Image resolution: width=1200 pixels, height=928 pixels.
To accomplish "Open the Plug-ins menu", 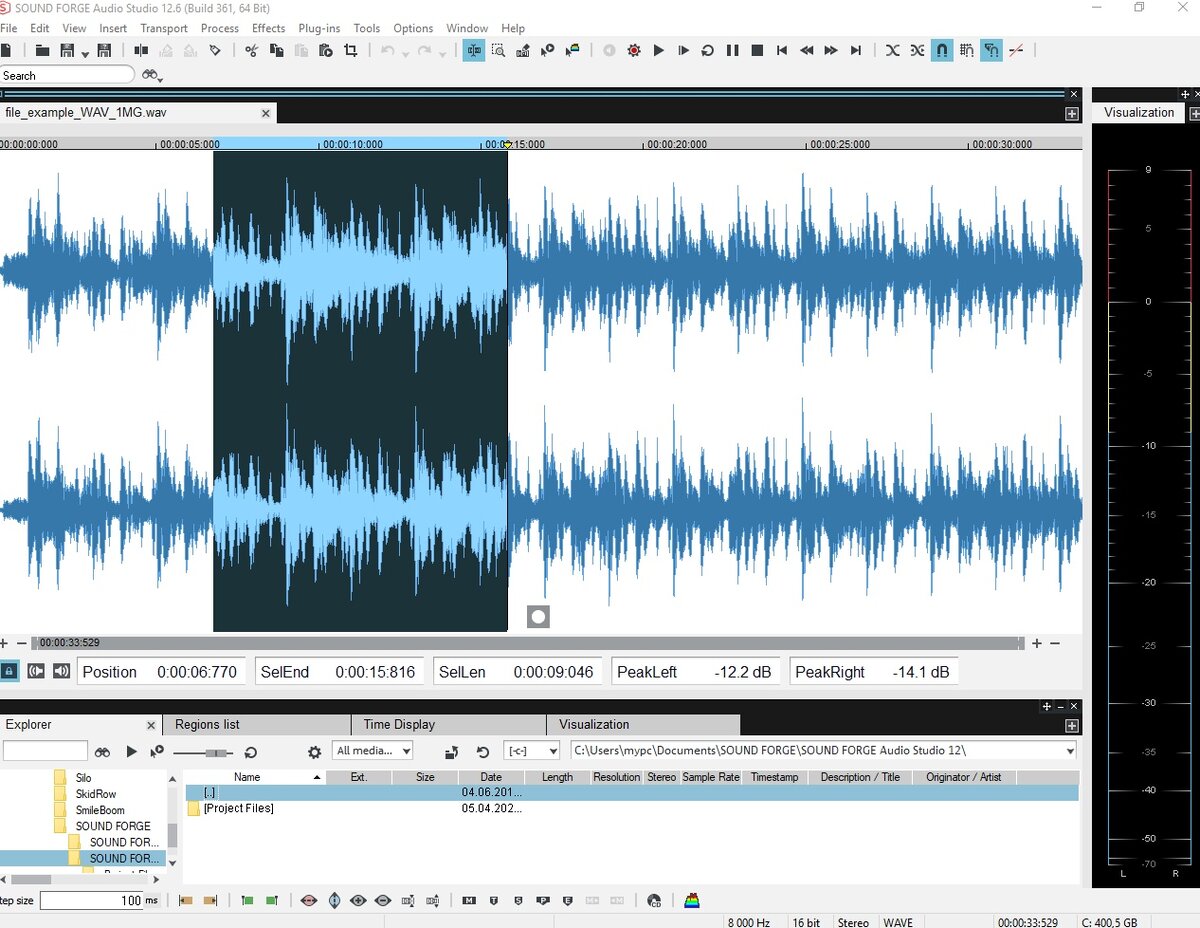I will coord(319,28).
